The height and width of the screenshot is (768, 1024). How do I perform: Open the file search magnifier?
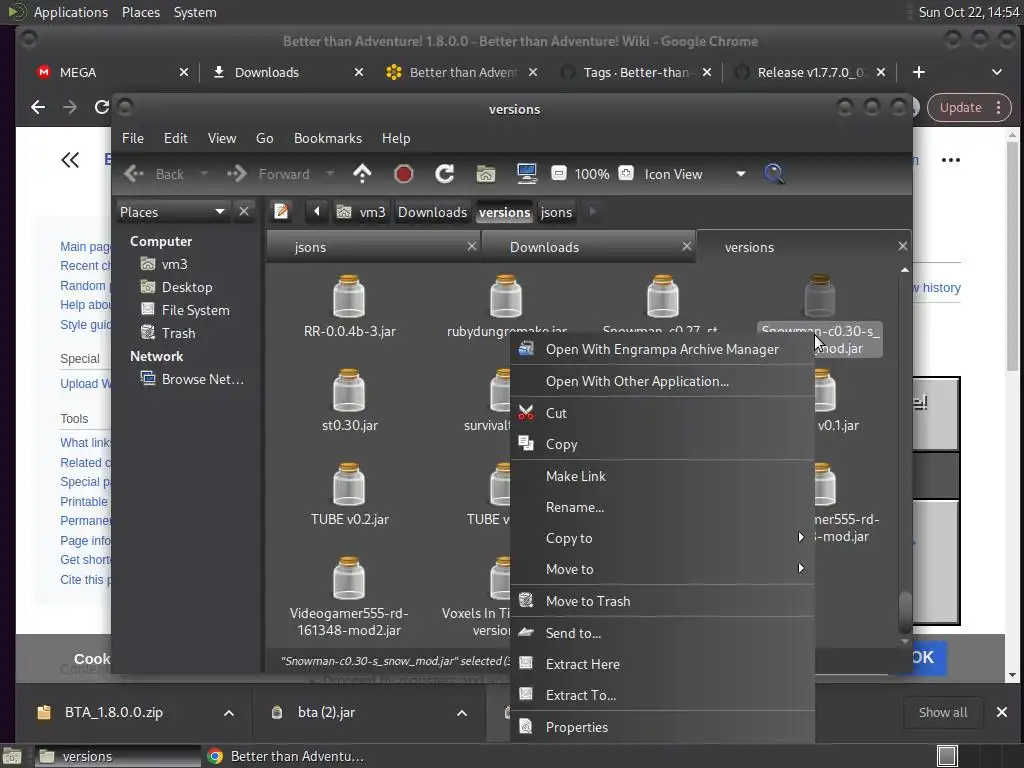[x=774, y=174]
